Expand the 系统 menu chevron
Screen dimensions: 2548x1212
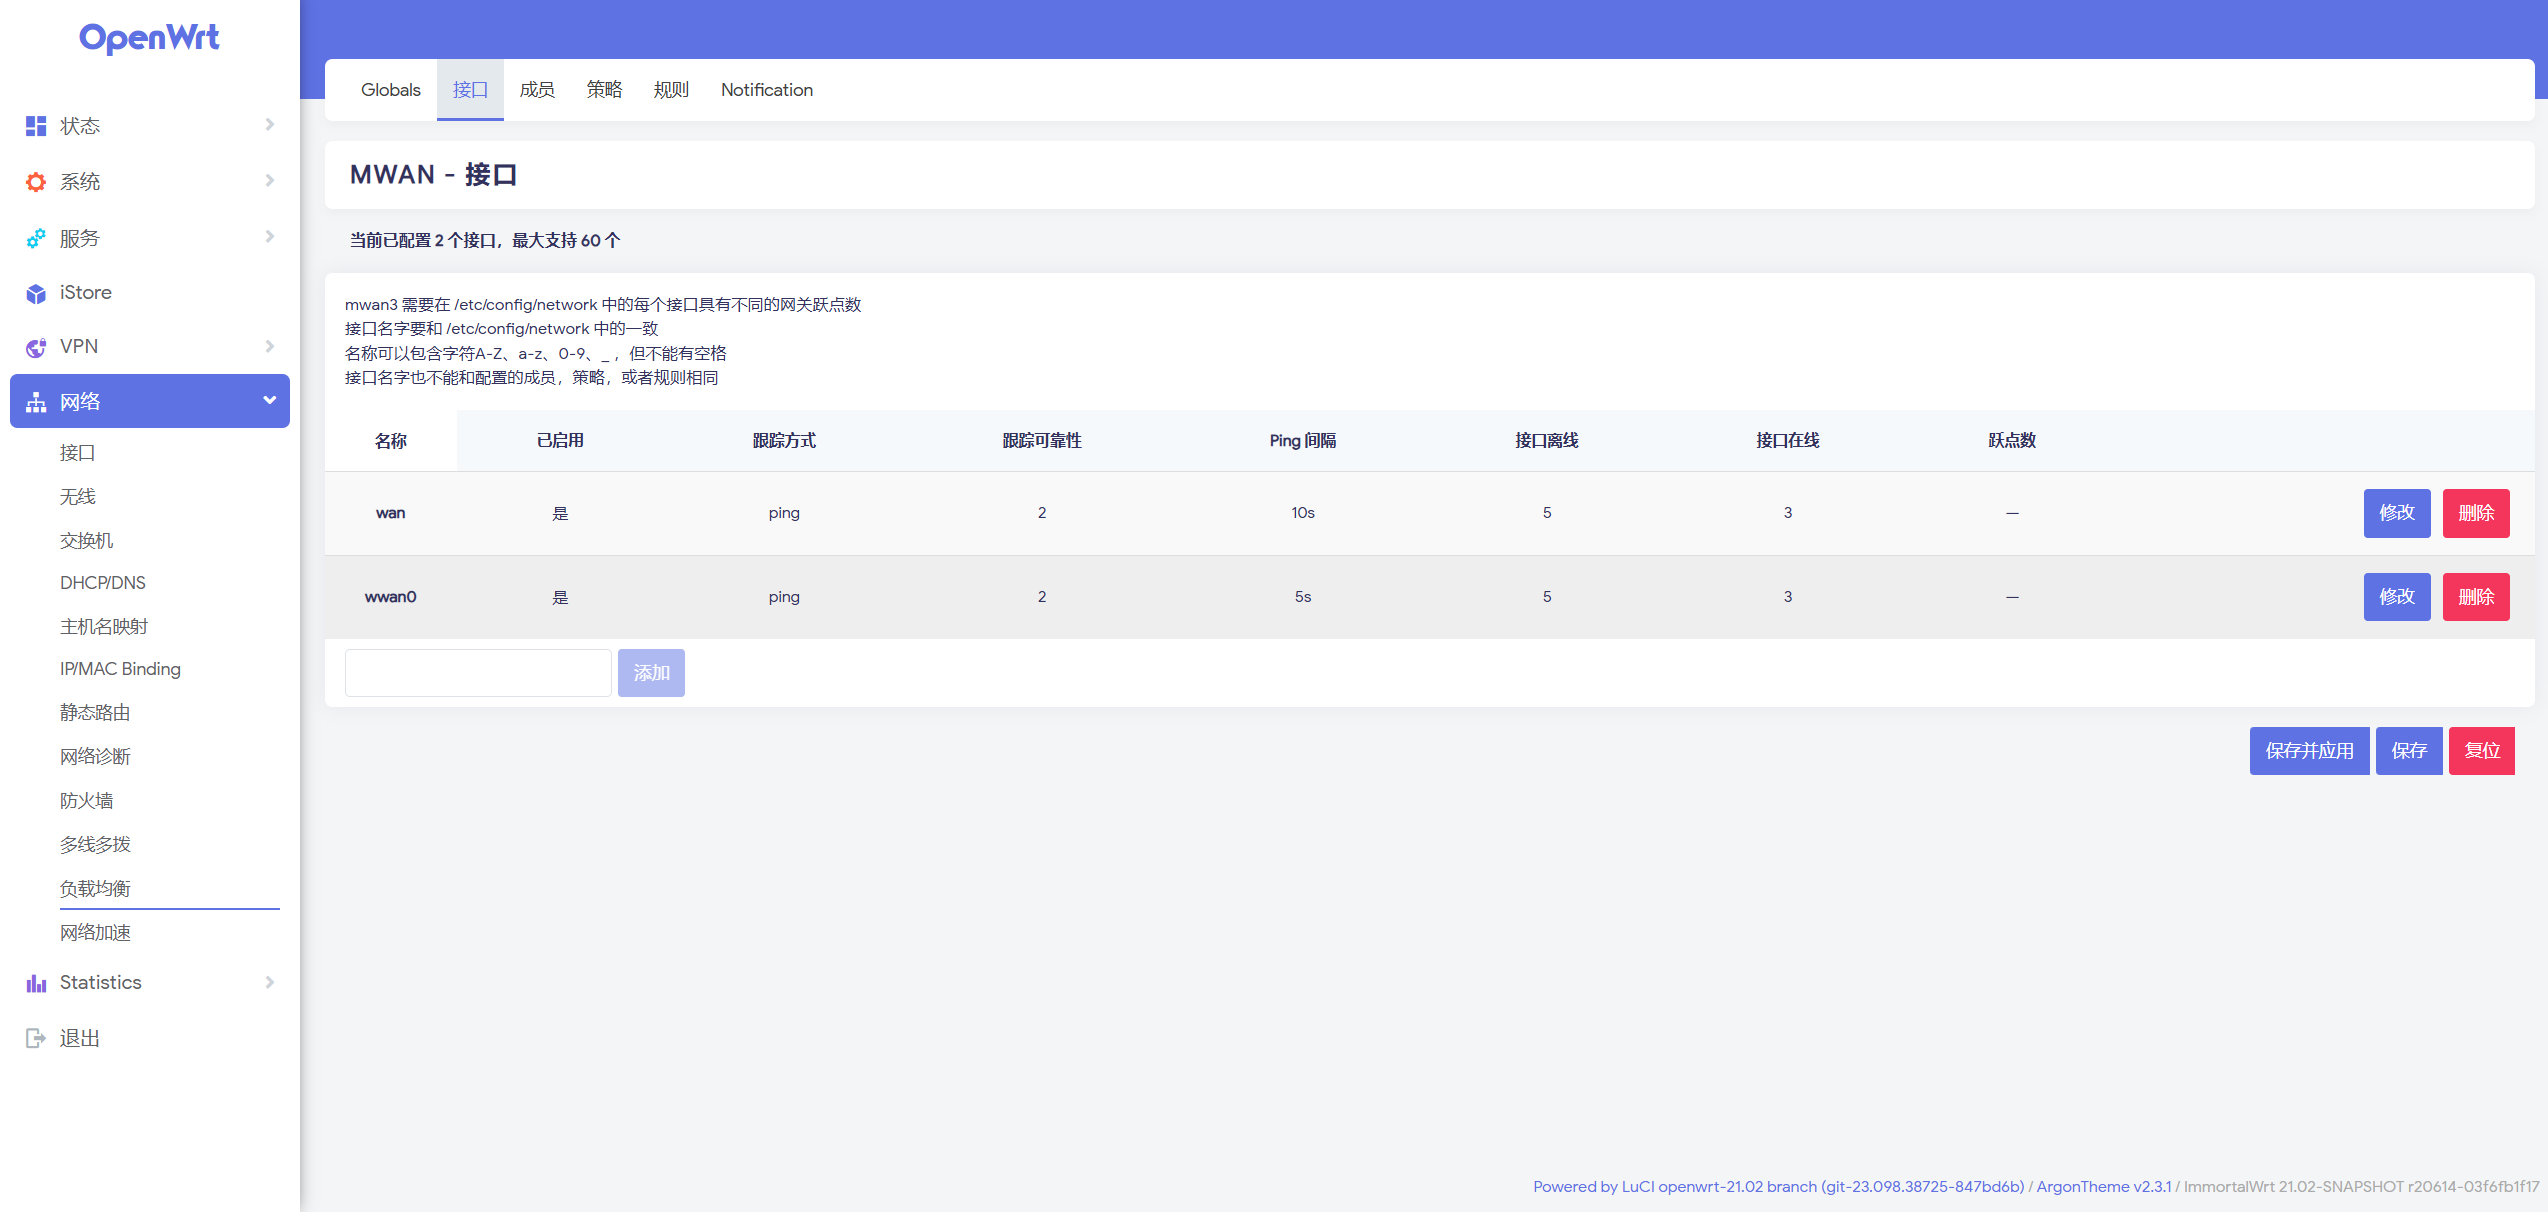point(269,180)
